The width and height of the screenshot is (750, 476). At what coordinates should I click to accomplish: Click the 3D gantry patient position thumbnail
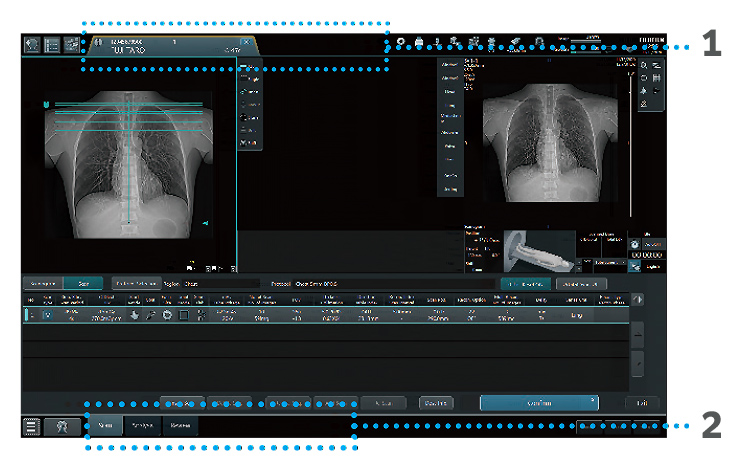[x=540, y=251]
